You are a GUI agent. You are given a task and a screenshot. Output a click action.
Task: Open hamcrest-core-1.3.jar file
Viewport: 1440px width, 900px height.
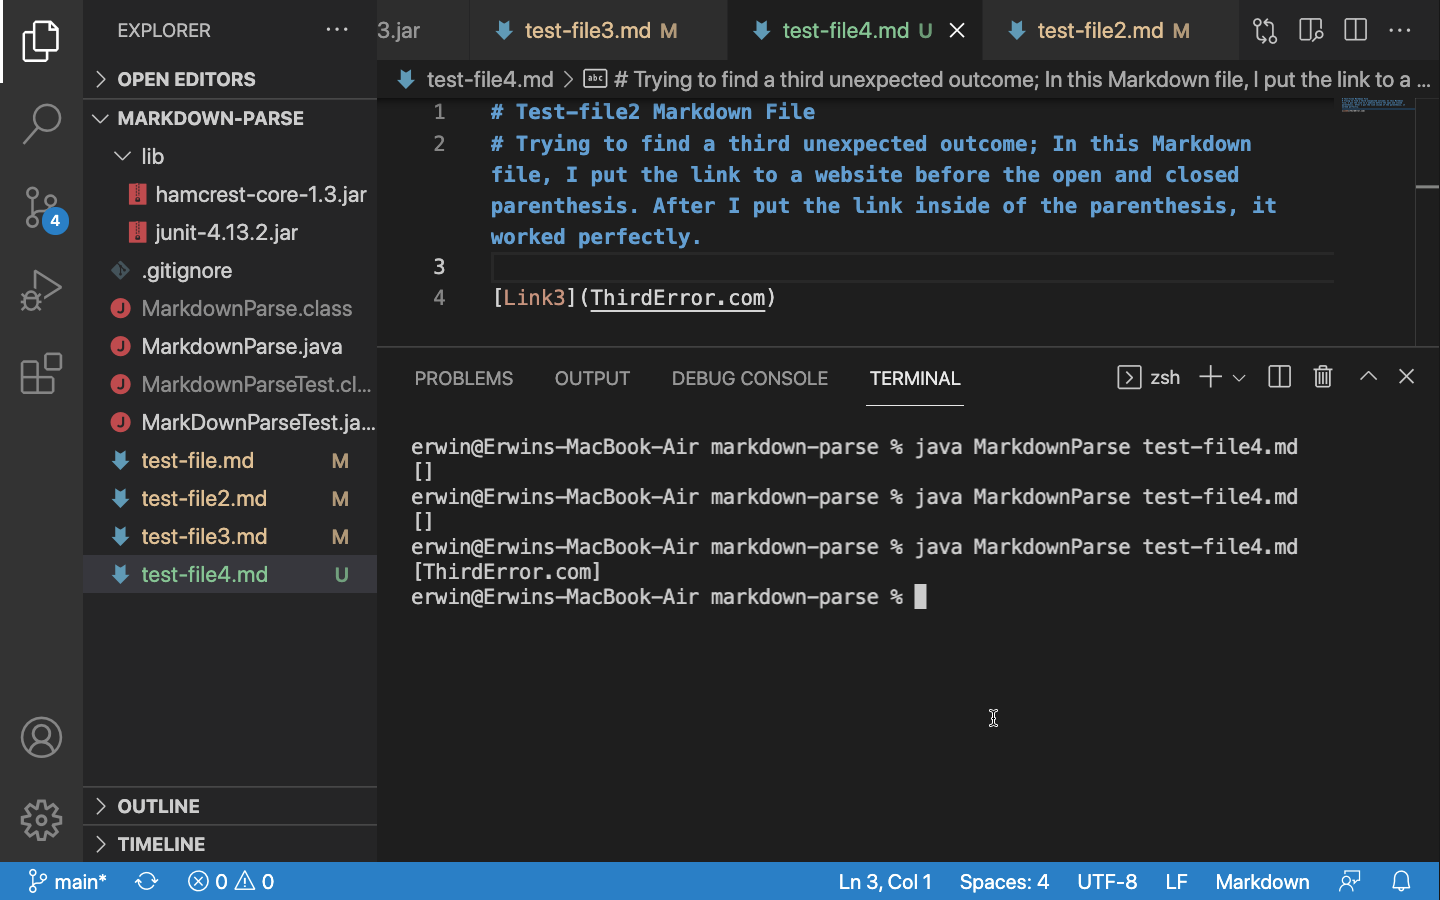coord(230,194)
